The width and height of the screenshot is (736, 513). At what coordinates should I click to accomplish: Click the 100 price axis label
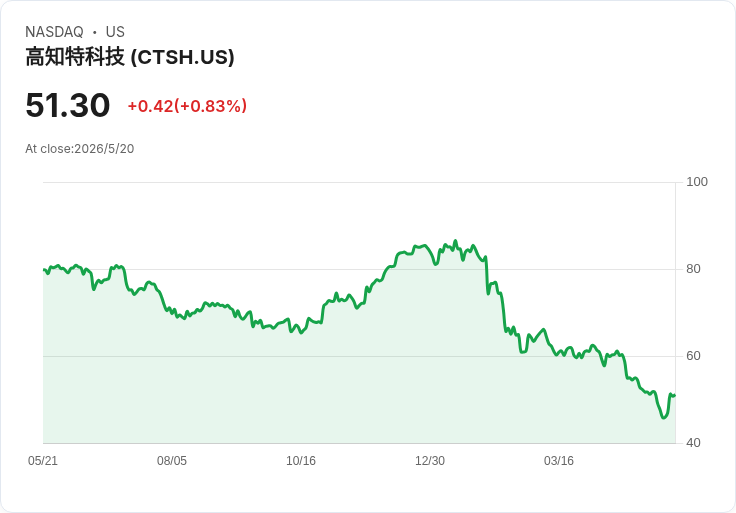click(x=697, y=182)
